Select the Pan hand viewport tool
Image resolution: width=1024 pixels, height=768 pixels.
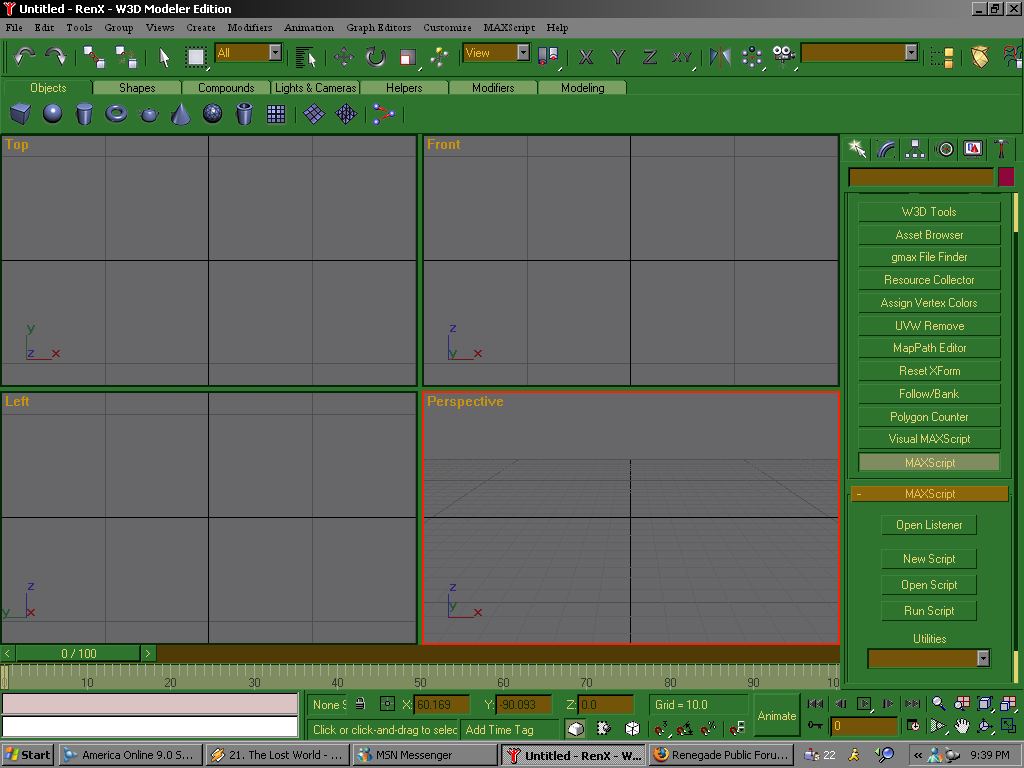(x=962, y=726)
